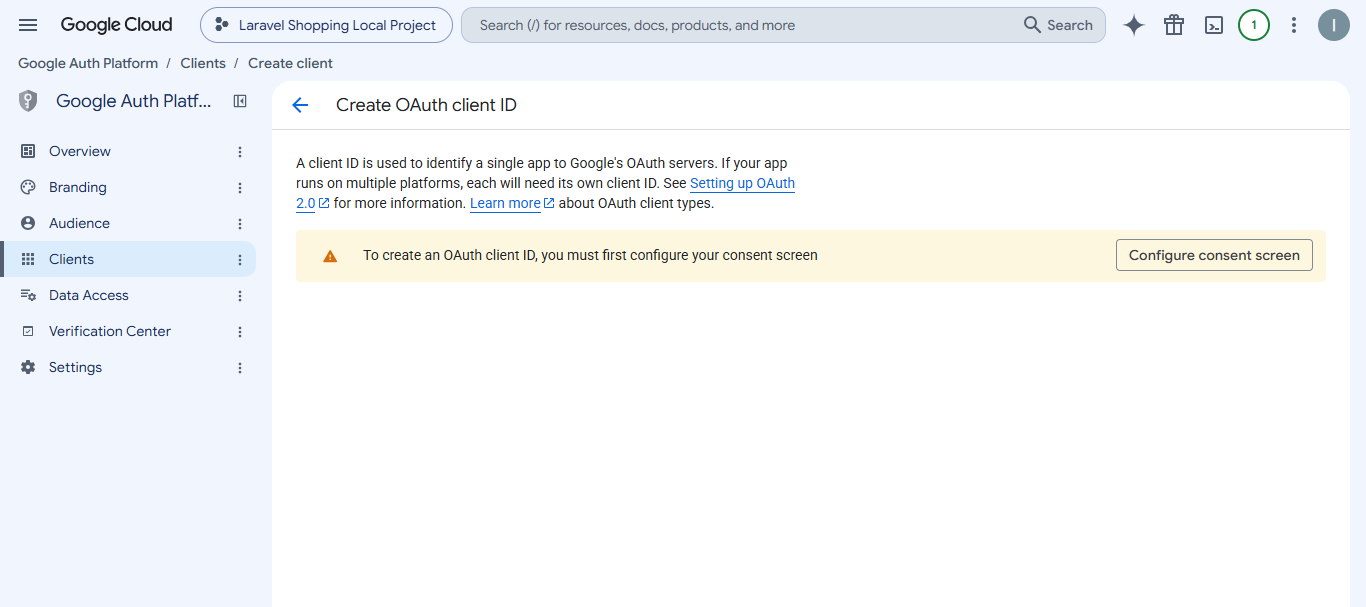Go to the Clients breadcrumb
This screenshot has width=1366, height=607.
click(x=203, y=63)
